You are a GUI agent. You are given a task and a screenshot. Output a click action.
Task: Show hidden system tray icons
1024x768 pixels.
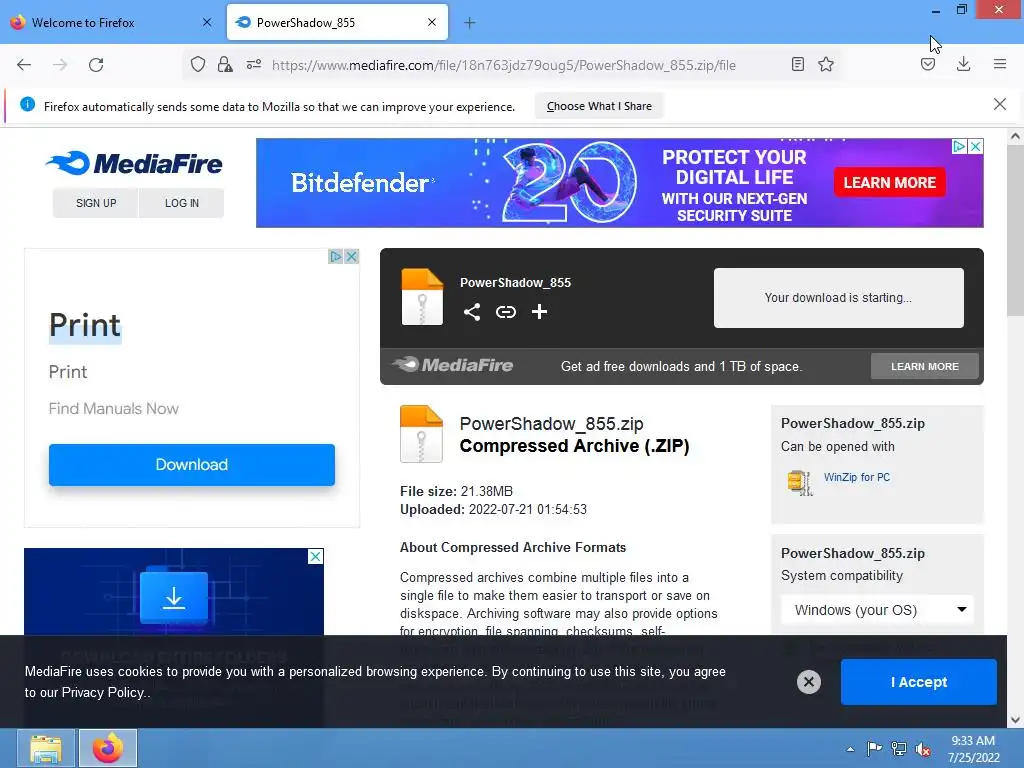pos(850,749)
